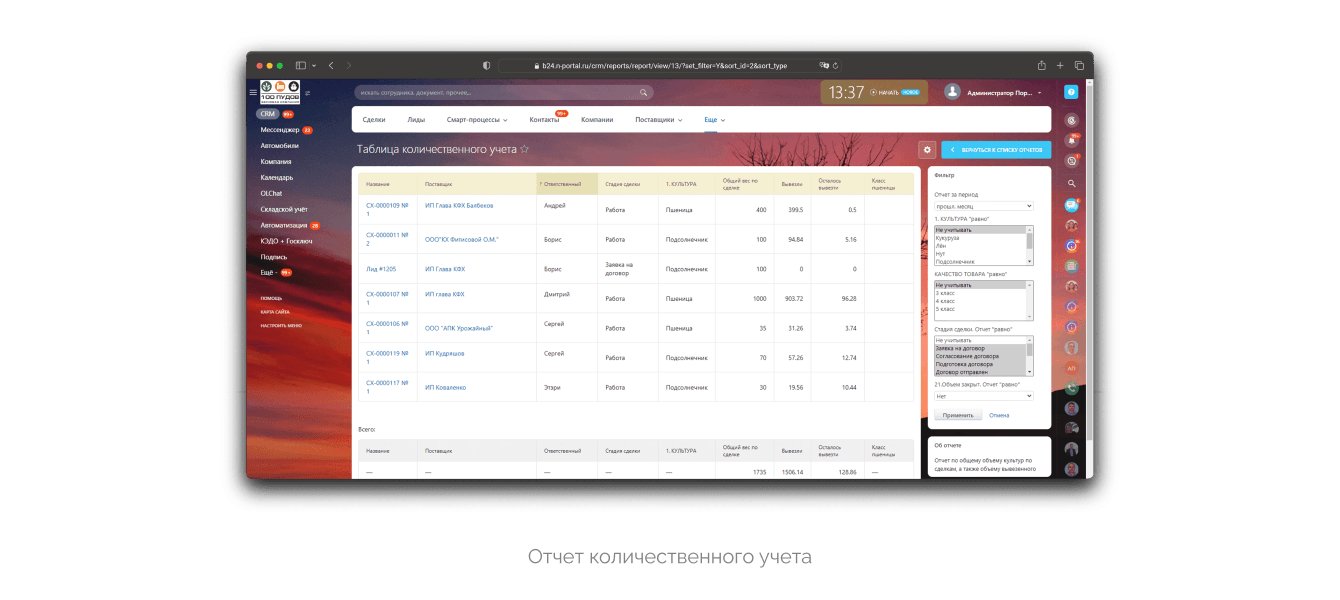1340x600 pixels.
Task: Open Лид #1205 link
Action: pos(381,269)
